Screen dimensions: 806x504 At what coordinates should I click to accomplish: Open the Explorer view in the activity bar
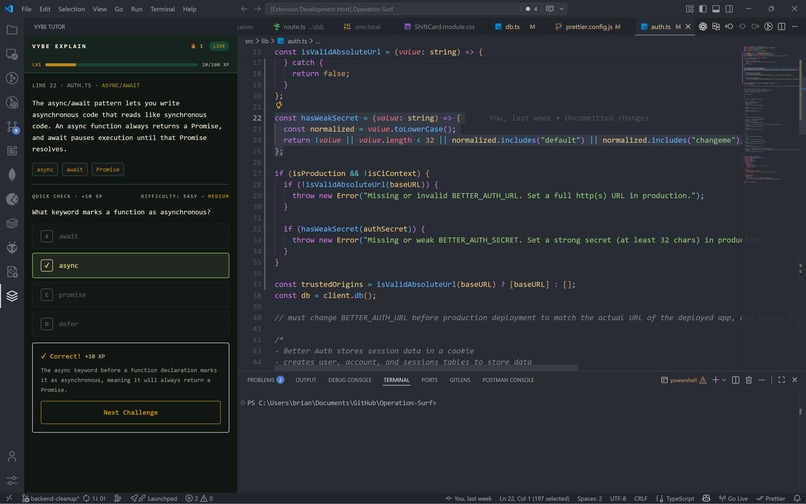(12, 30)
